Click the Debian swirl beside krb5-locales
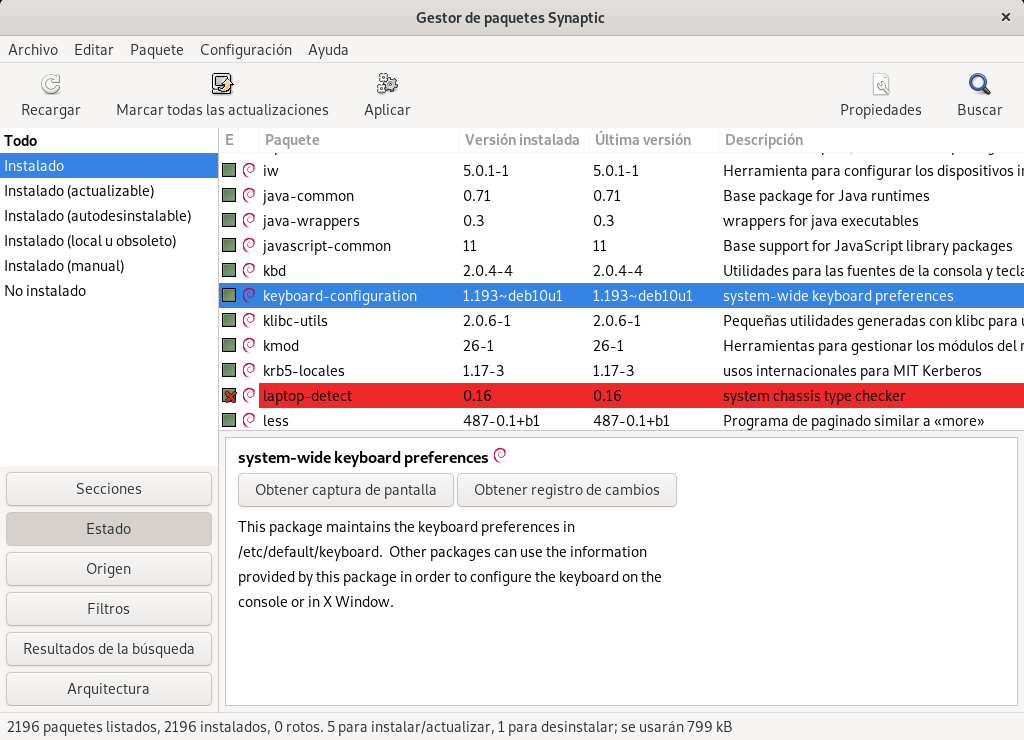Screen dimensions: 1024x740 tap(248, 370)
